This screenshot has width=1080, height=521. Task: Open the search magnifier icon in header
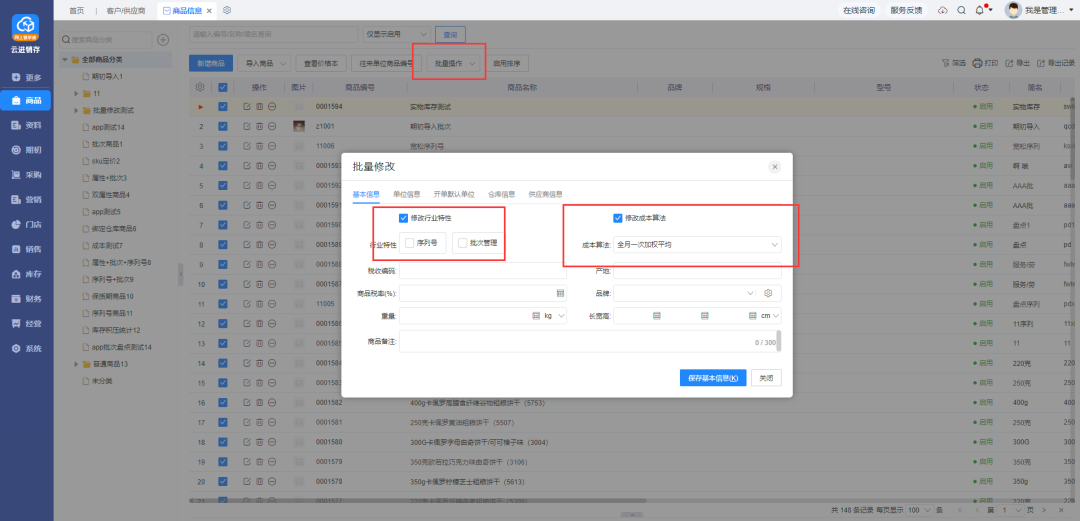click(961, 10)
